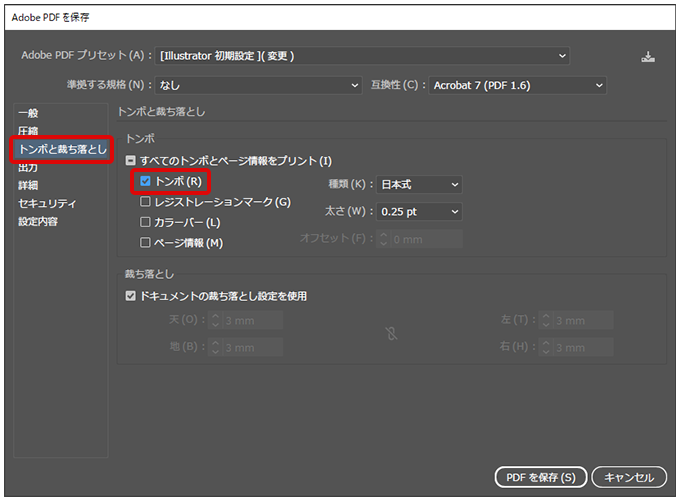680x500 pixels.
Task: Click the 天 (O) stepper arrows
Action: click(216, 320)
